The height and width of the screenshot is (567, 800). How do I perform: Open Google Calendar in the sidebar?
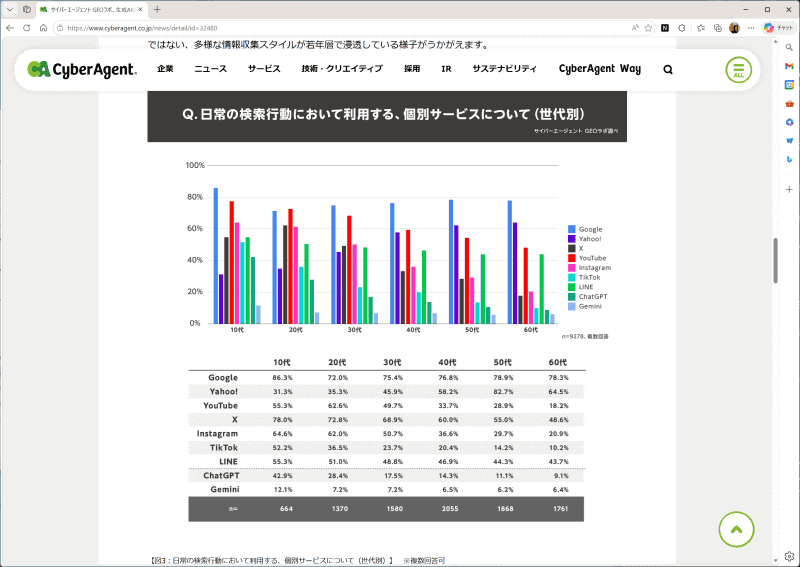pos(789,85)
